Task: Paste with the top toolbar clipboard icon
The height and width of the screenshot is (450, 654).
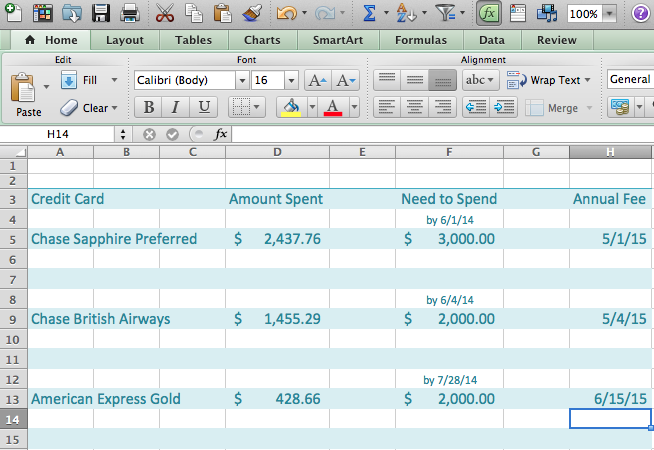Action: tap(222, 13)
